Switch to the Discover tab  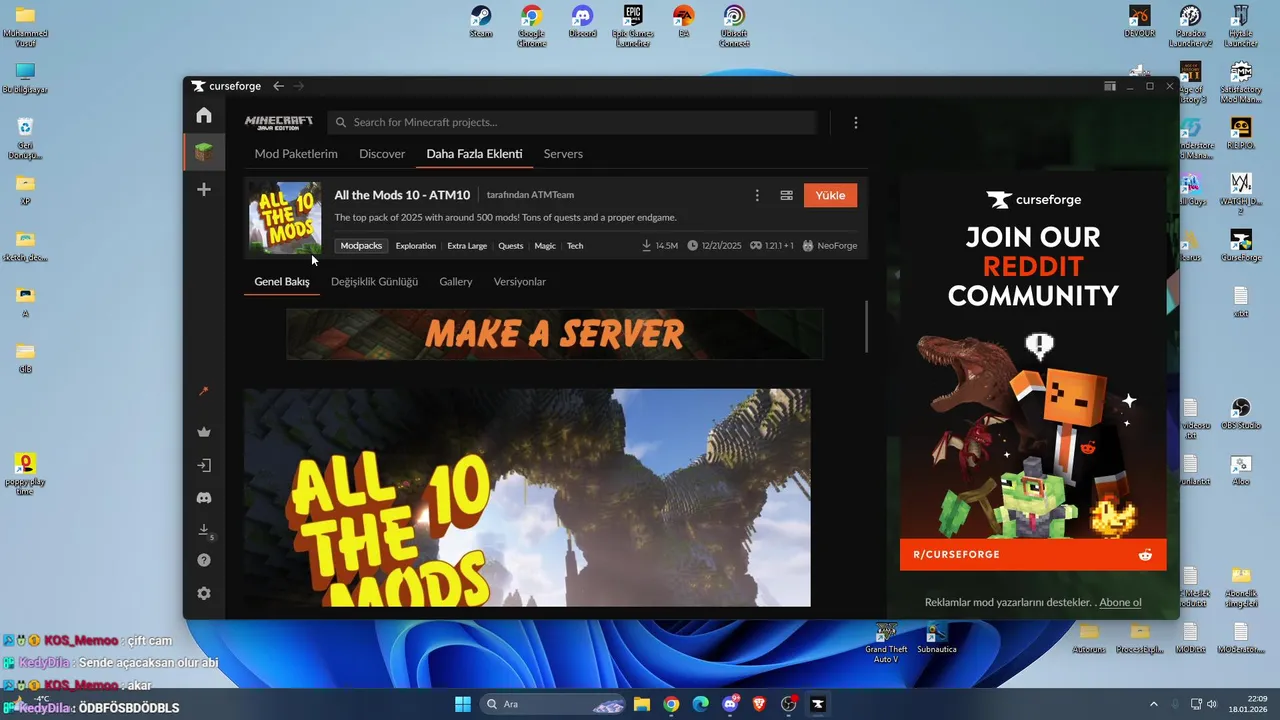click(x=382, y=154)
